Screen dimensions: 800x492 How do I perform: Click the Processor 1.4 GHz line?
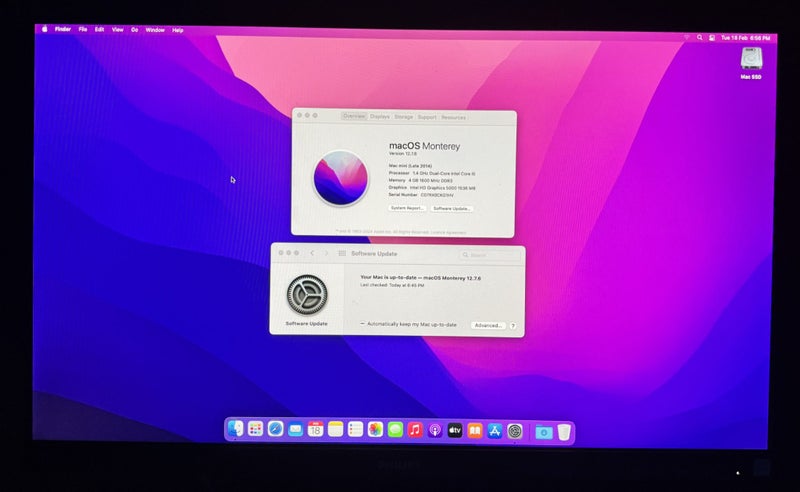(x=432, y=173)
